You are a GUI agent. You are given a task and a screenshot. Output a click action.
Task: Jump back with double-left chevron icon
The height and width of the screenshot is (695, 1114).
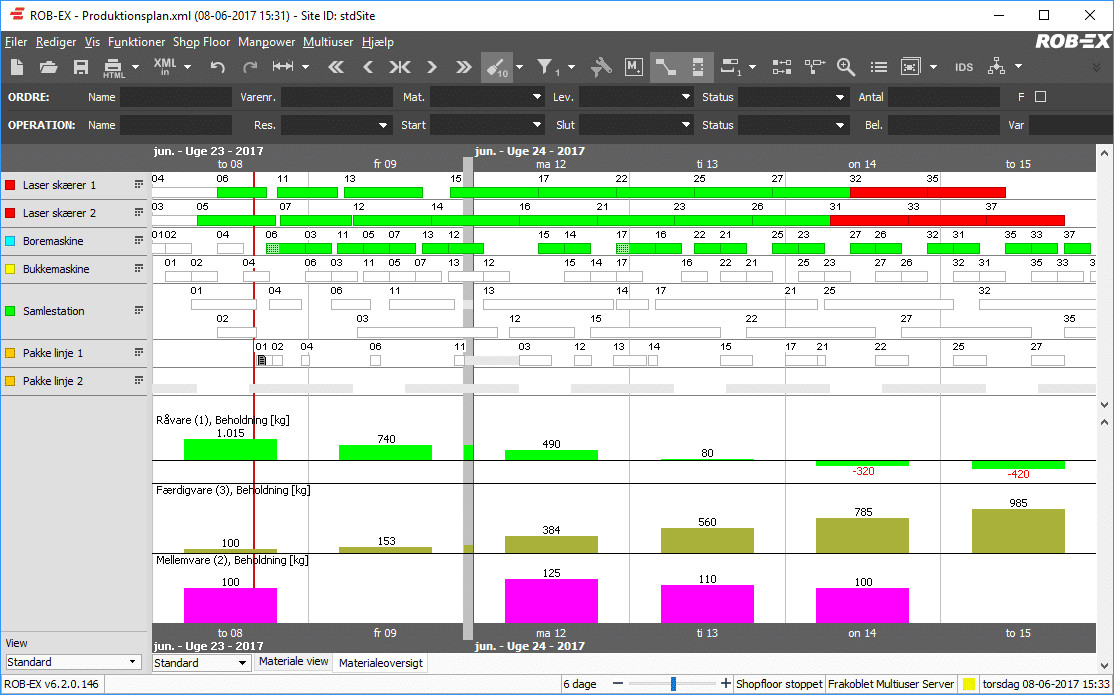336,67
